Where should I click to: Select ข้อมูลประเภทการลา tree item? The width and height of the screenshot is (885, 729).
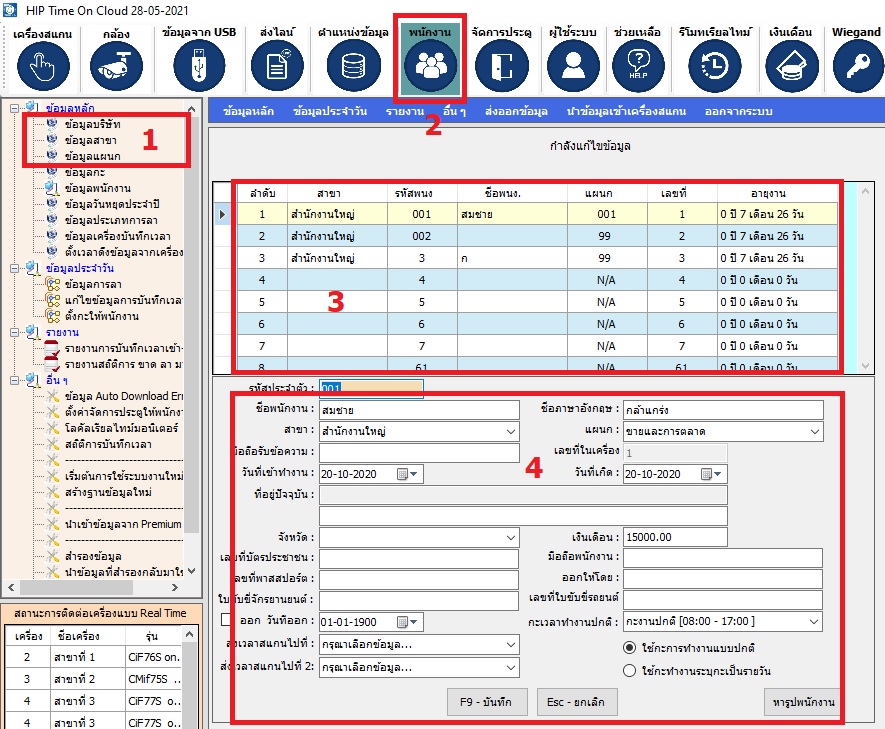[111, 220]
